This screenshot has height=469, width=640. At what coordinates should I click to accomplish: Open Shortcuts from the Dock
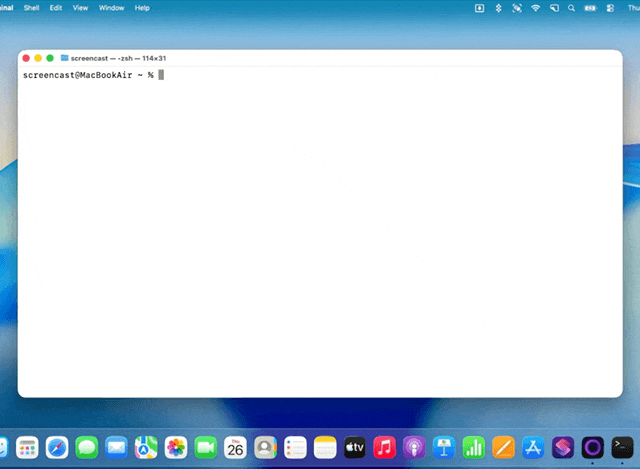563,447
